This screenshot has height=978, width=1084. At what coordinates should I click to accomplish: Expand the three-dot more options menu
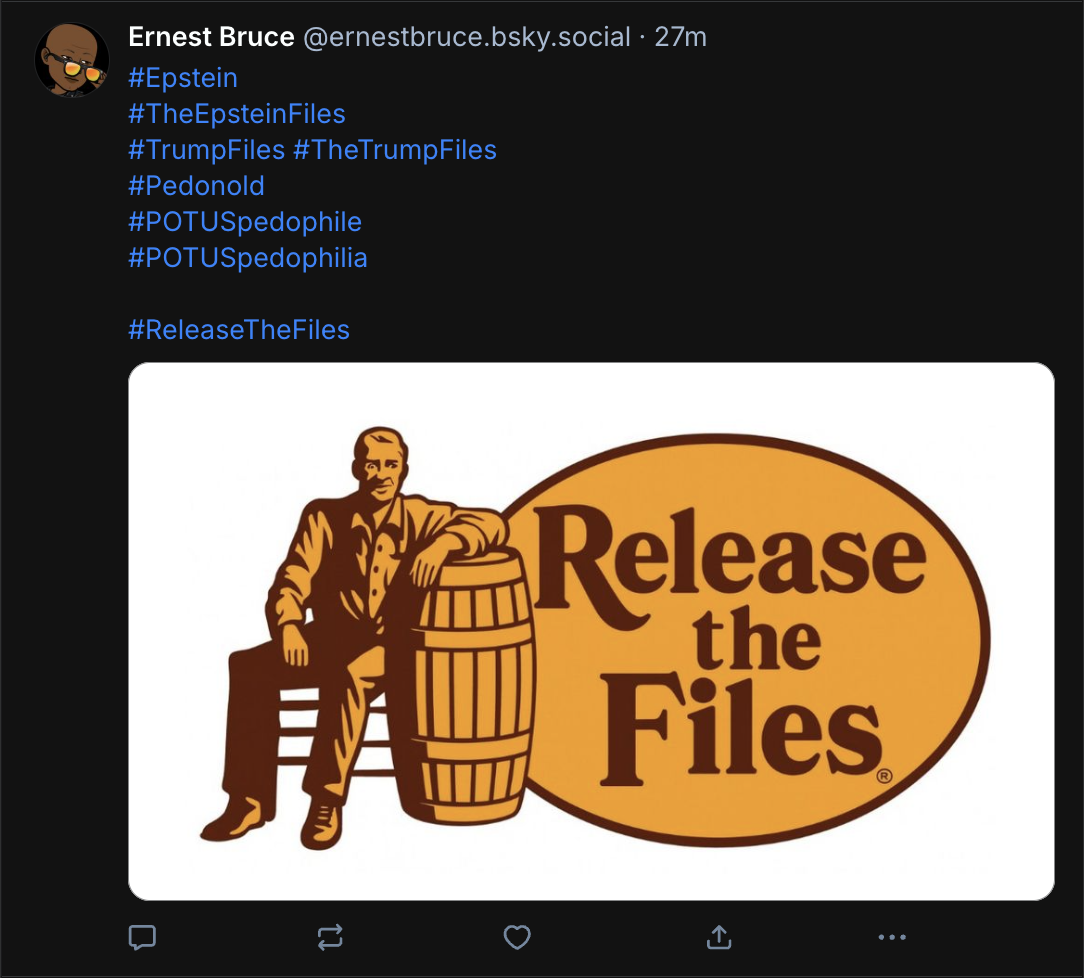pos(891,937)
